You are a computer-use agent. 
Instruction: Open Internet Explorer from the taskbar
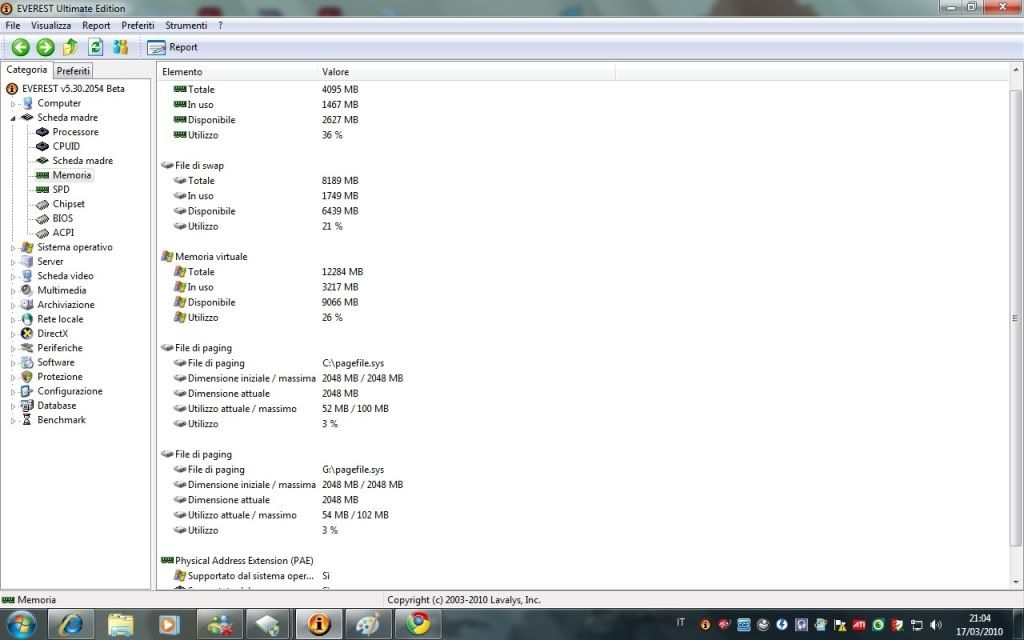71,624
